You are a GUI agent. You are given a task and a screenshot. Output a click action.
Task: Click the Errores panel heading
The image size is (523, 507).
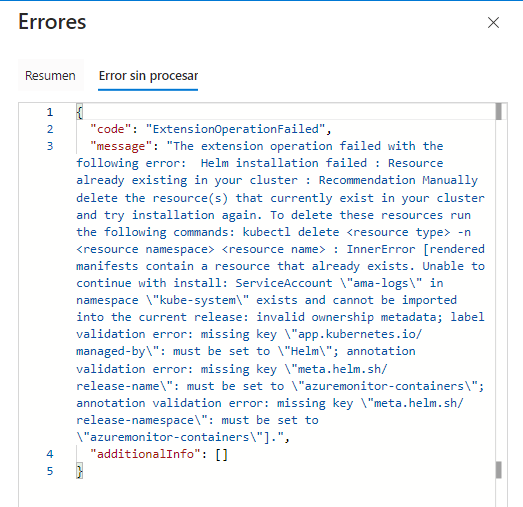(52, 22)
